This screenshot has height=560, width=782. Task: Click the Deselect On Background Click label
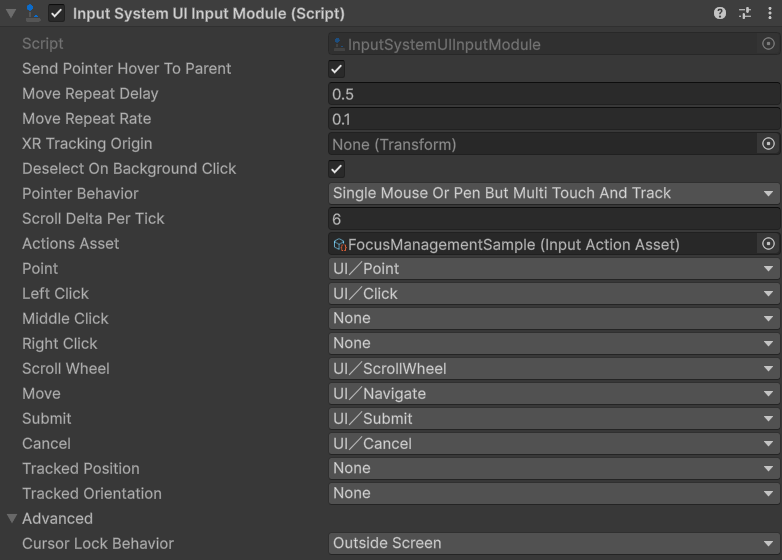click(x=129, y=169)
